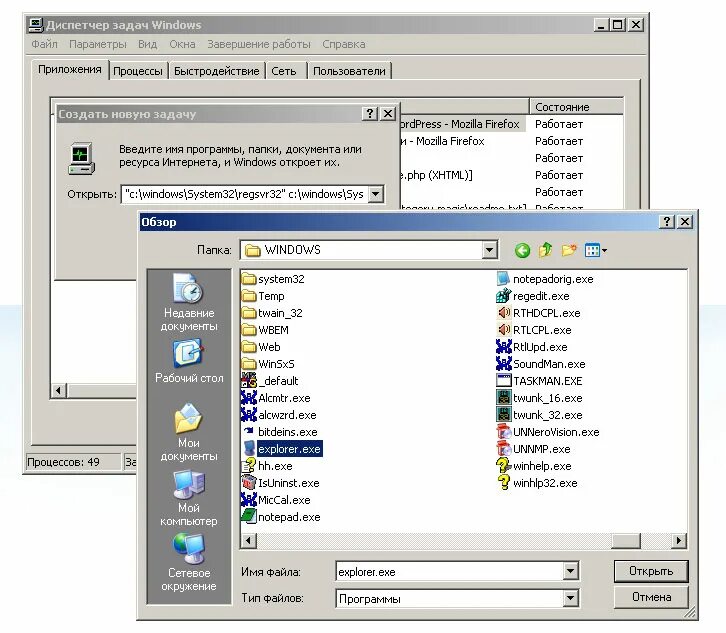
Task: Select the WBEM folder icon
Action: pos(249,330)
